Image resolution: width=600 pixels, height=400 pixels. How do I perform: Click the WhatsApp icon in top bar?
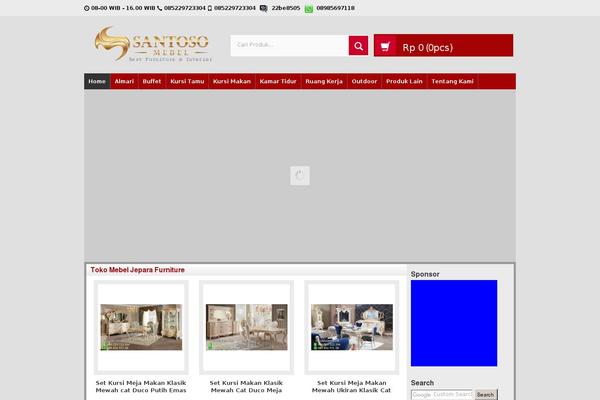[x=308, y=8]
